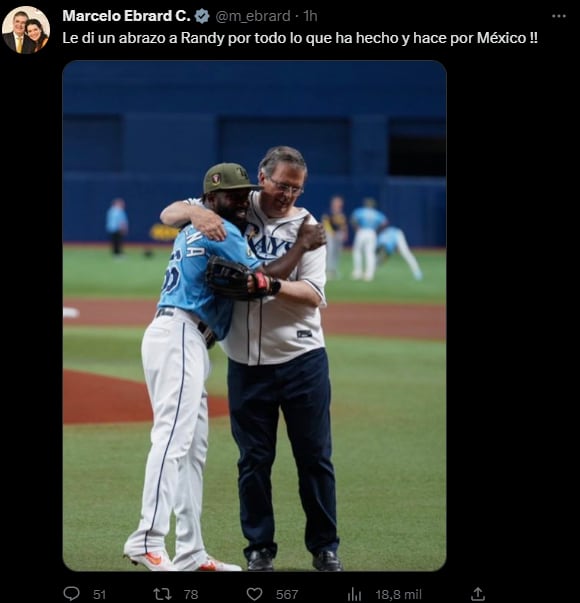Click the blue verified badge
580x603 pixels.
click(x=202, y=16)
